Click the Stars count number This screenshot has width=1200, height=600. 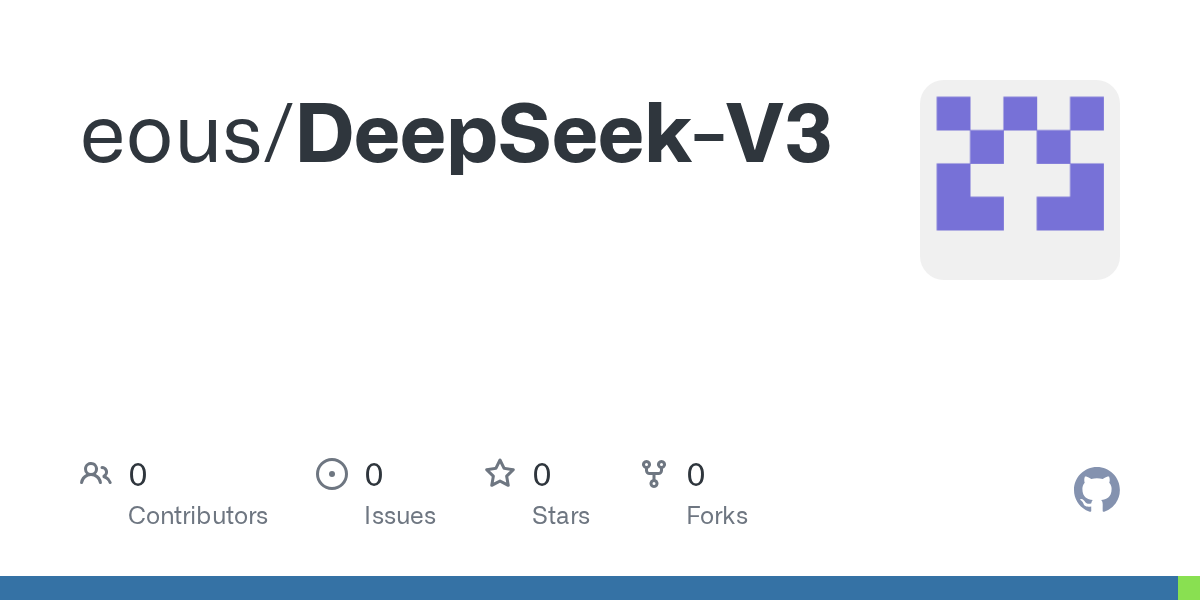click(542, 475)
